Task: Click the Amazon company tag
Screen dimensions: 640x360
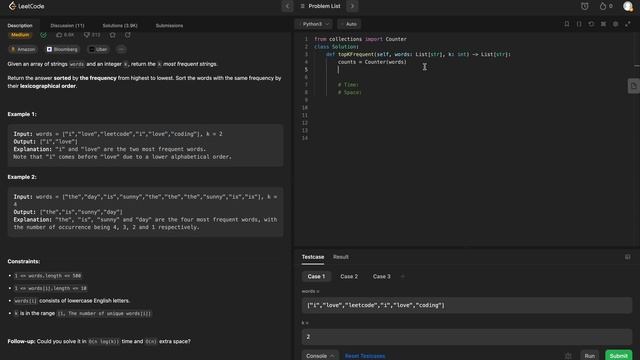Action: 23,49
